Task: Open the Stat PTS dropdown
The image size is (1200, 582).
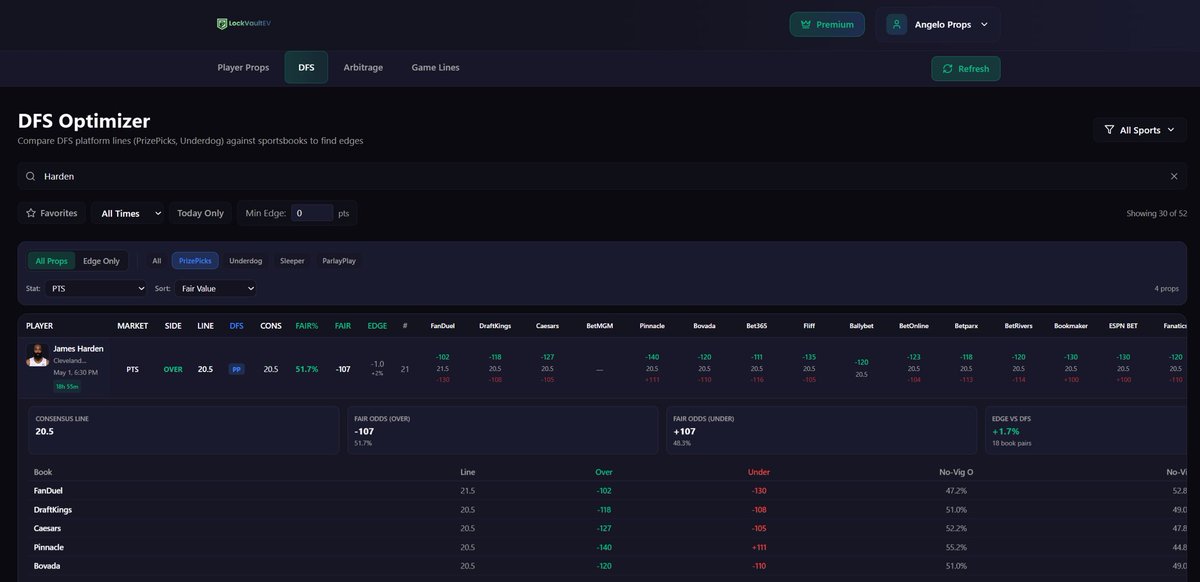Action: point(97,288)
